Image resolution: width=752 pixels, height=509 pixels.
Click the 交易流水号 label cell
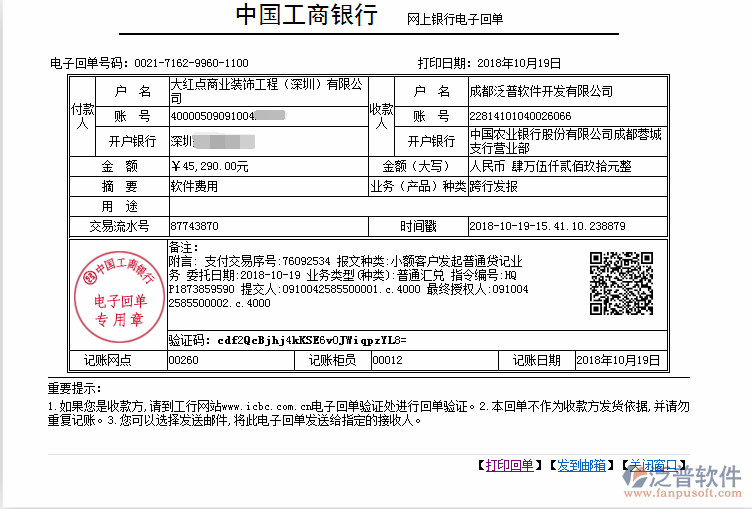coord(119,226)
